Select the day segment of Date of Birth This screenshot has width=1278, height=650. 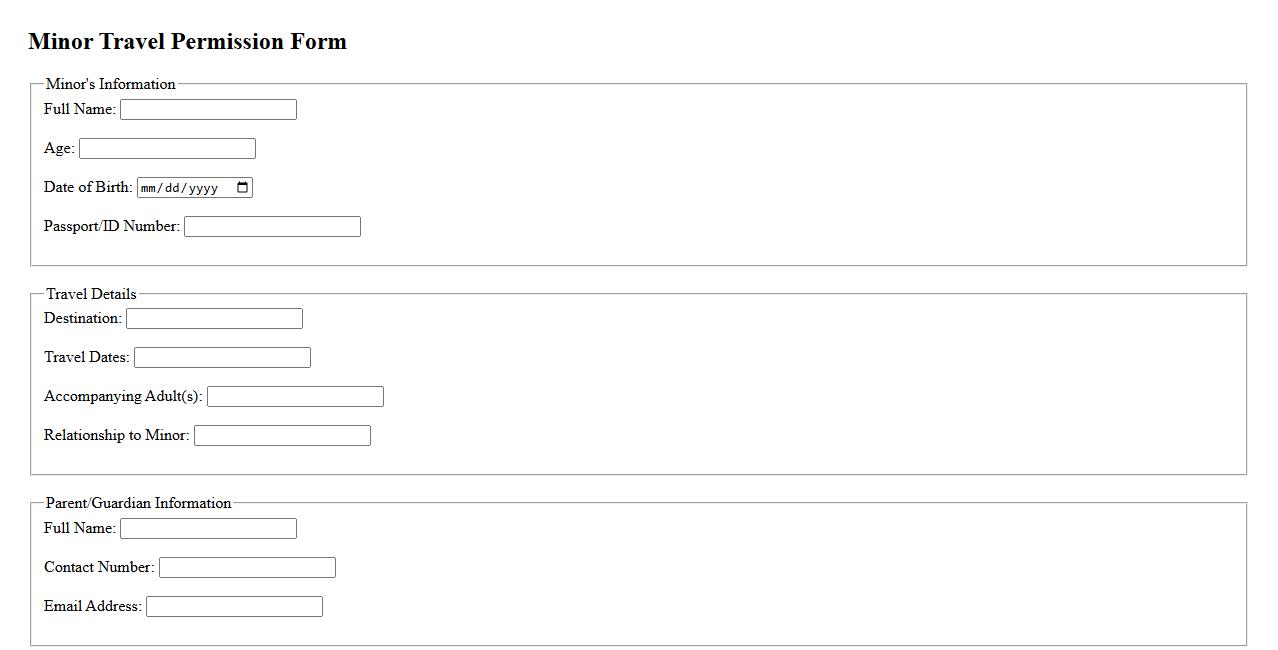click(173, 188)
